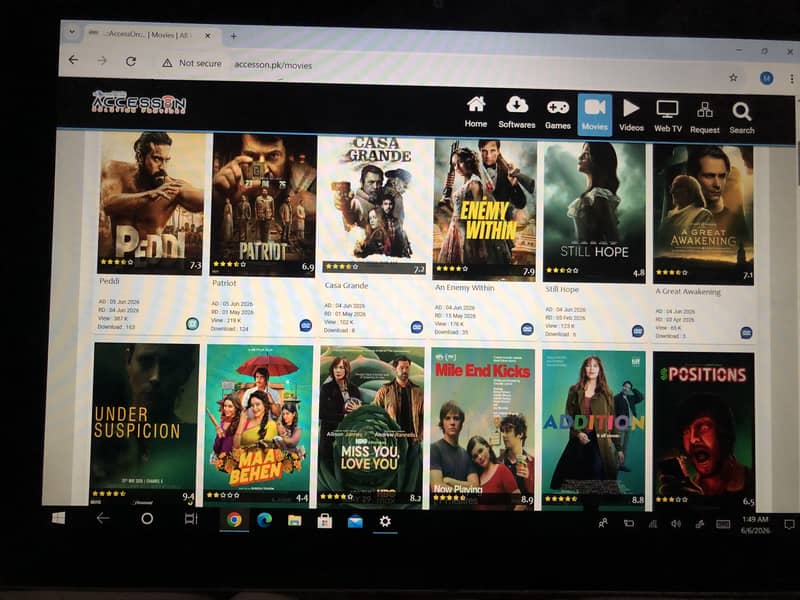The height and width of the screenshot is (600, 800).
Task: Open the browser profile avatar
Action: (x=766, y=78)
